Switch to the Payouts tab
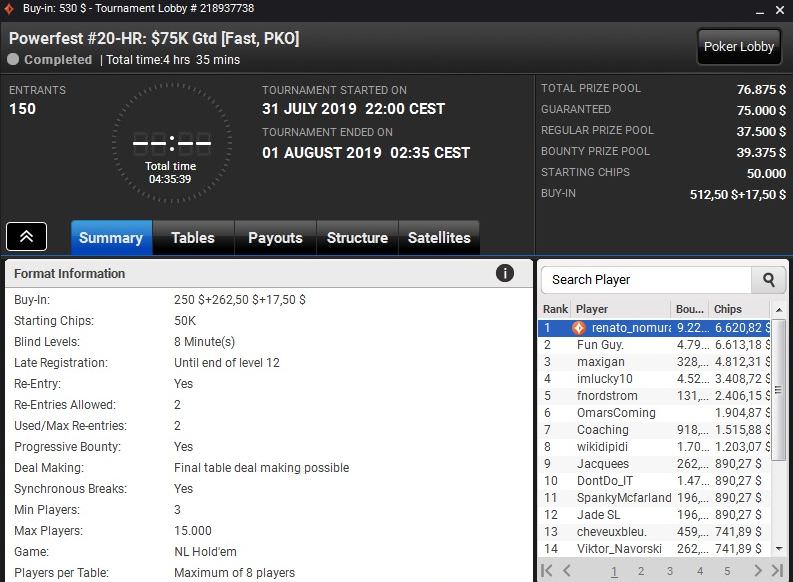This screenshot has width=793, height=582. [275, 238]
